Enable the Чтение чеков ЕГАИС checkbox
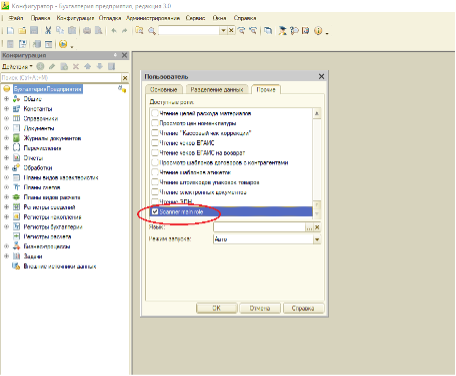The width and height of the screenshot is (456, 376). 155,143
